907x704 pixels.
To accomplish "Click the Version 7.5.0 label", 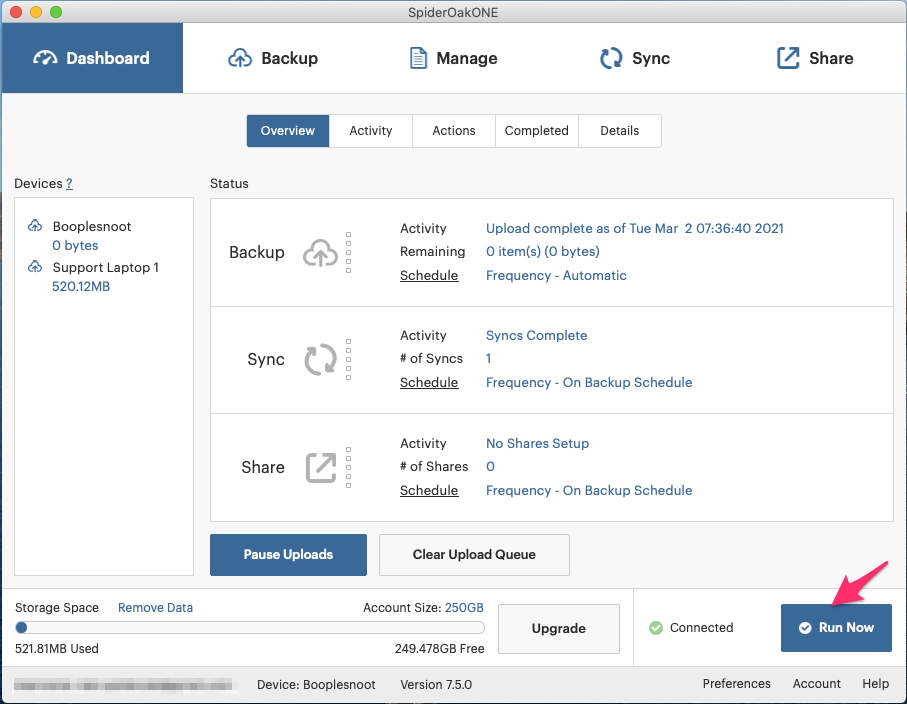I will [436, 684].
